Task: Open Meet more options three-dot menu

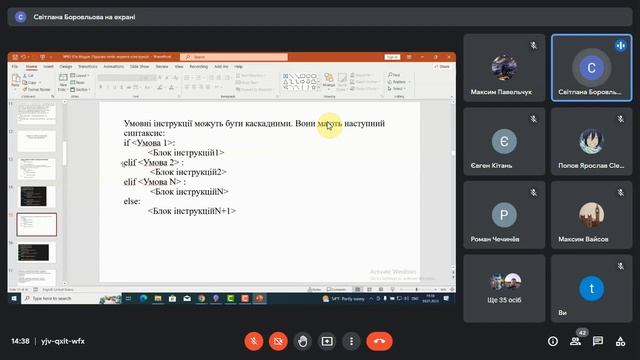Action: [x=351, y=341]
